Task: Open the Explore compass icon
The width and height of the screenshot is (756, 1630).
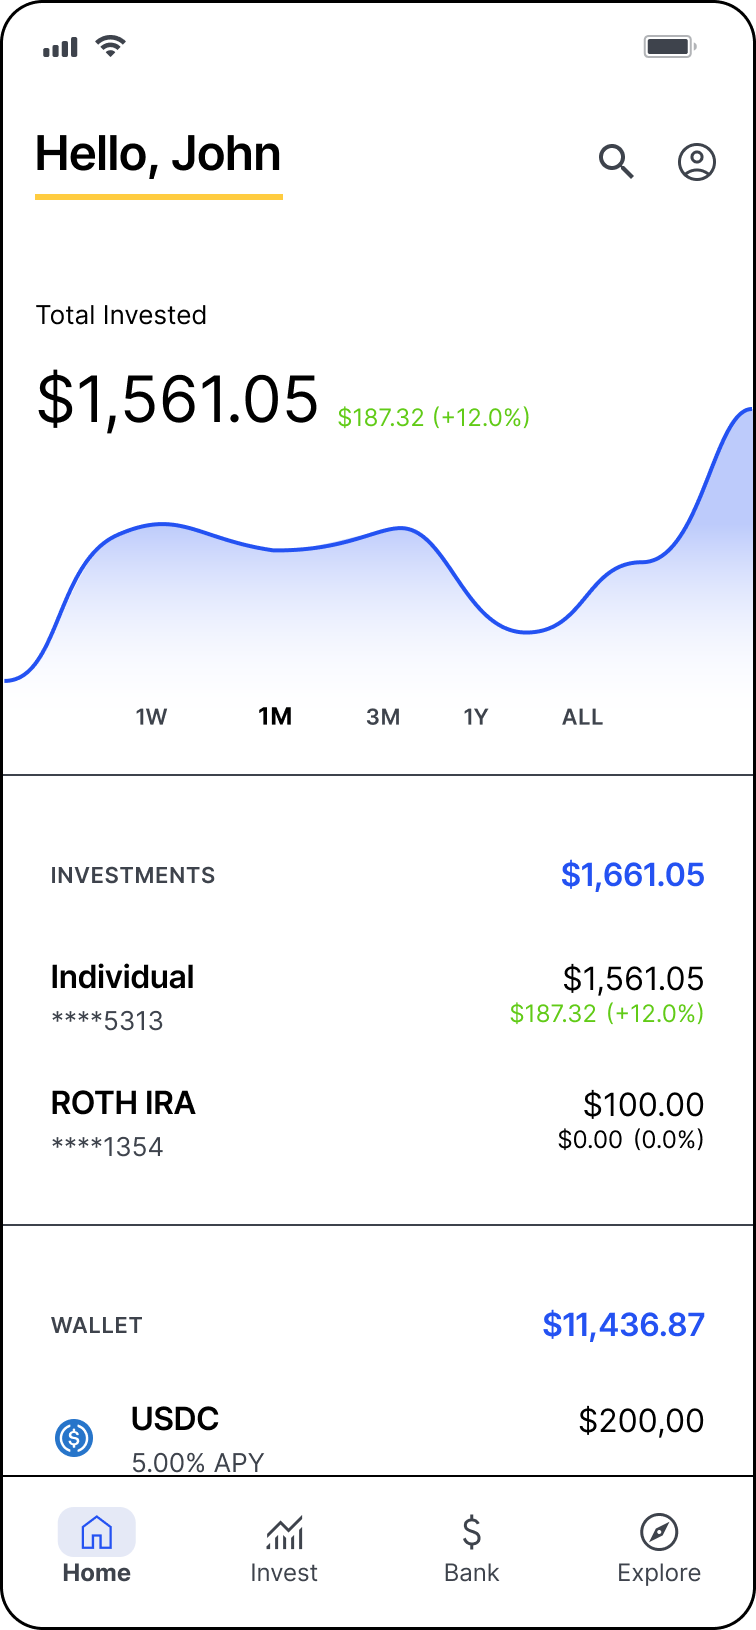Action: pos(659,1532)
